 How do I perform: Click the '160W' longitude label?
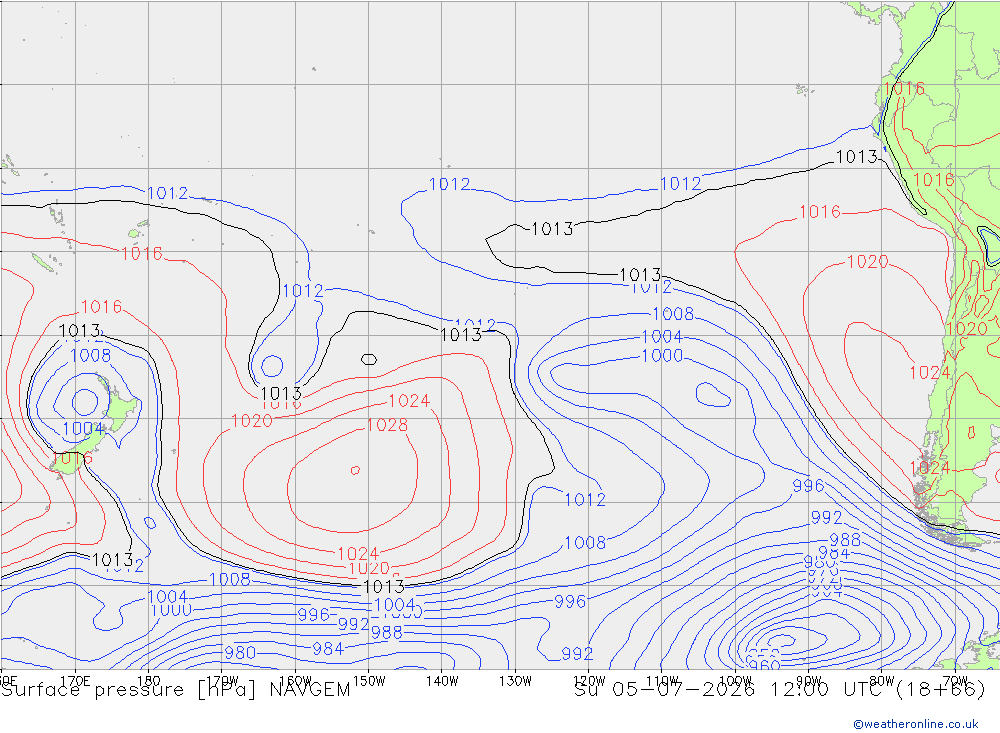(x=296, y=681)
